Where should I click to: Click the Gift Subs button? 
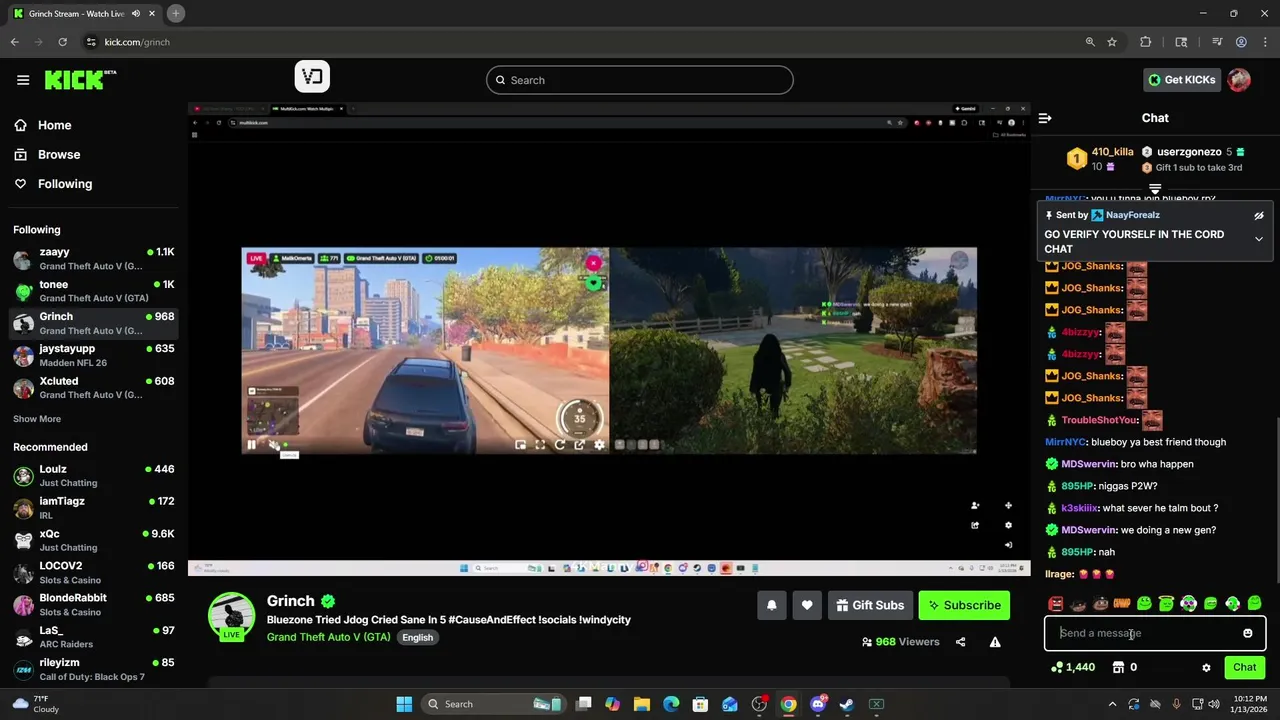tap(870, 605)
